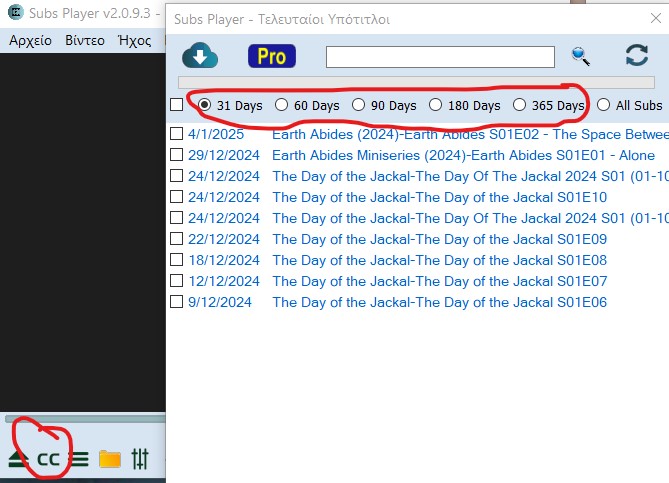The height and width of the screenshot is (483, 669).
Task: Click the Pro upgrade badge
Action: 271,57
